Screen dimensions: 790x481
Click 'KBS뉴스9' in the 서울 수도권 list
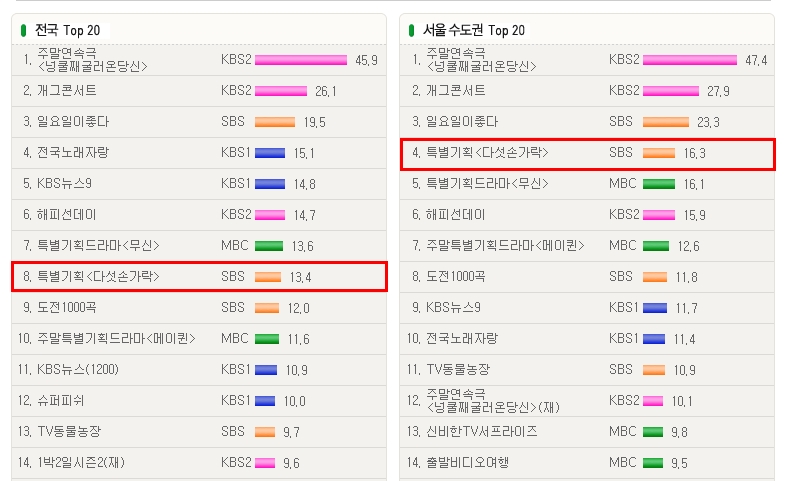pyautogui.click(x=453, y=308)
